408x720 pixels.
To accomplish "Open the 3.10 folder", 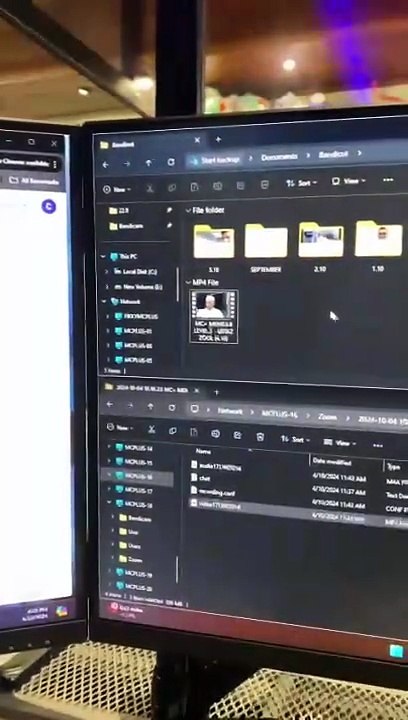I will [x=213, y=248].
